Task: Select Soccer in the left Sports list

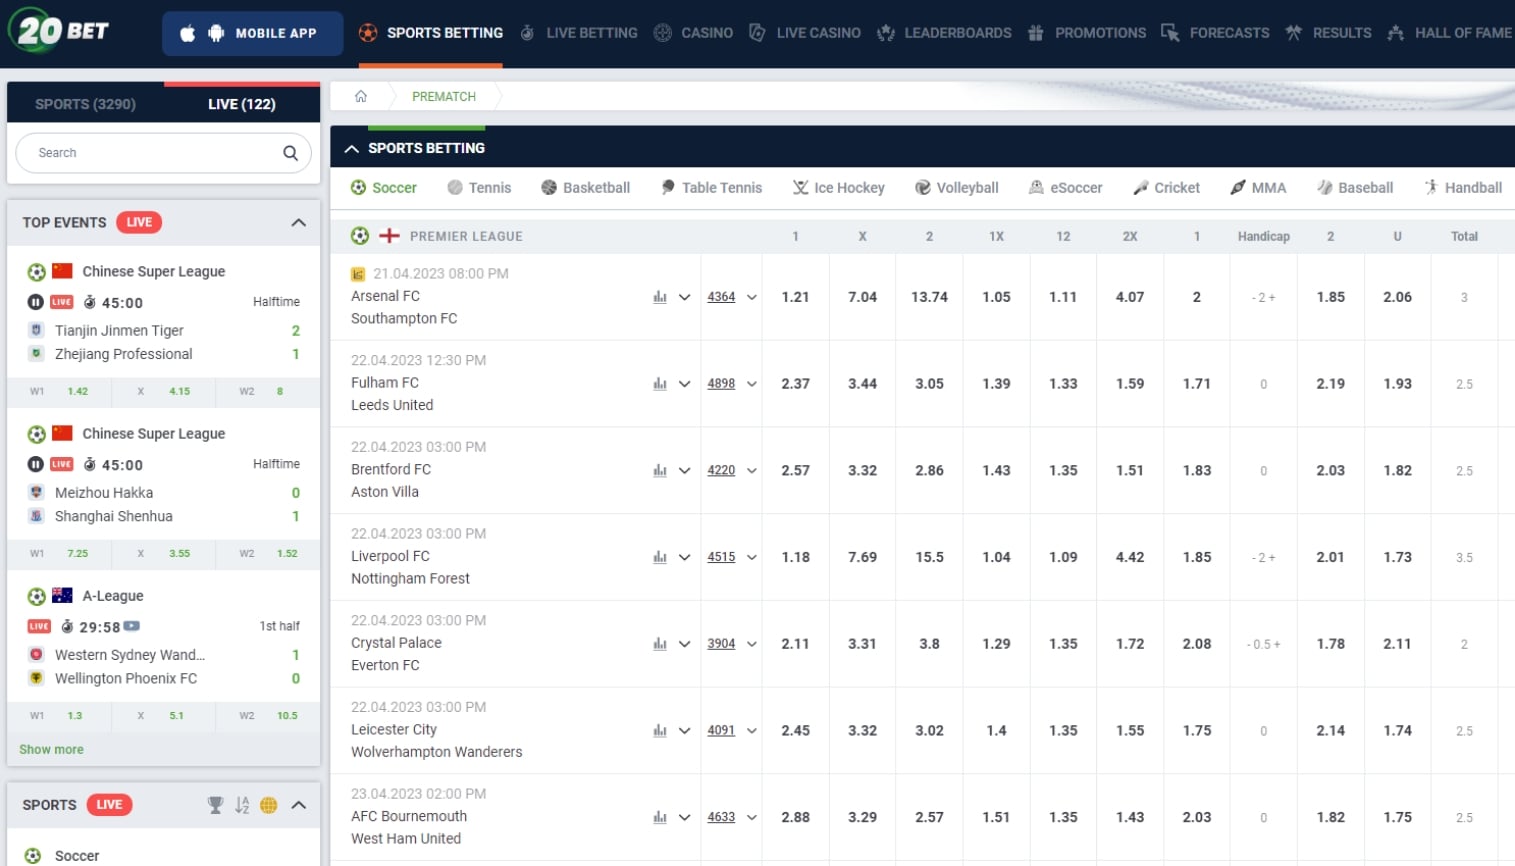Action: pos(77,856)
